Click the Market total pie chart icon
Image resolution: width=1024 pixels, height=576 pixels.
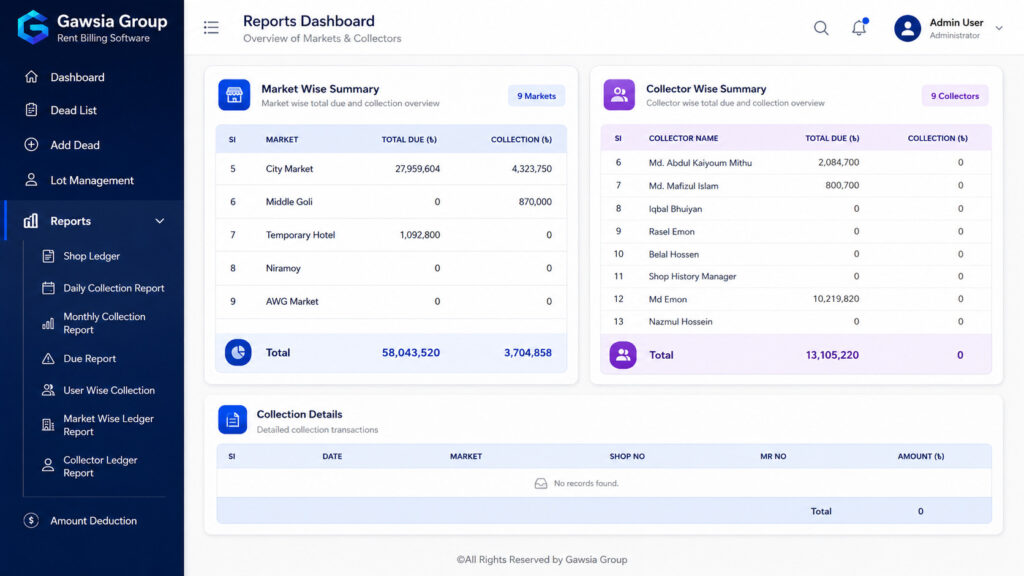click(x=238, y=352)
